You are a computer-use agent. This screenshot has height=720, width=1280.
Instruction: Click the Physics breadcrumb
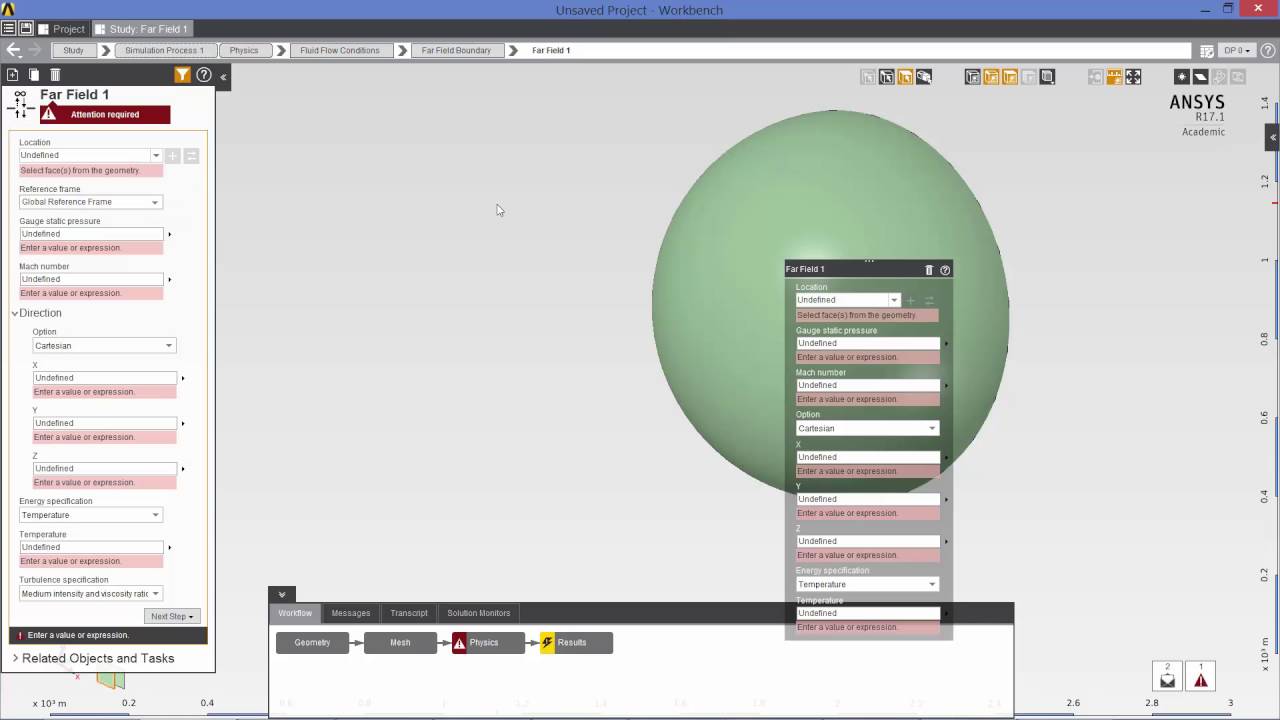click(244, 50)
